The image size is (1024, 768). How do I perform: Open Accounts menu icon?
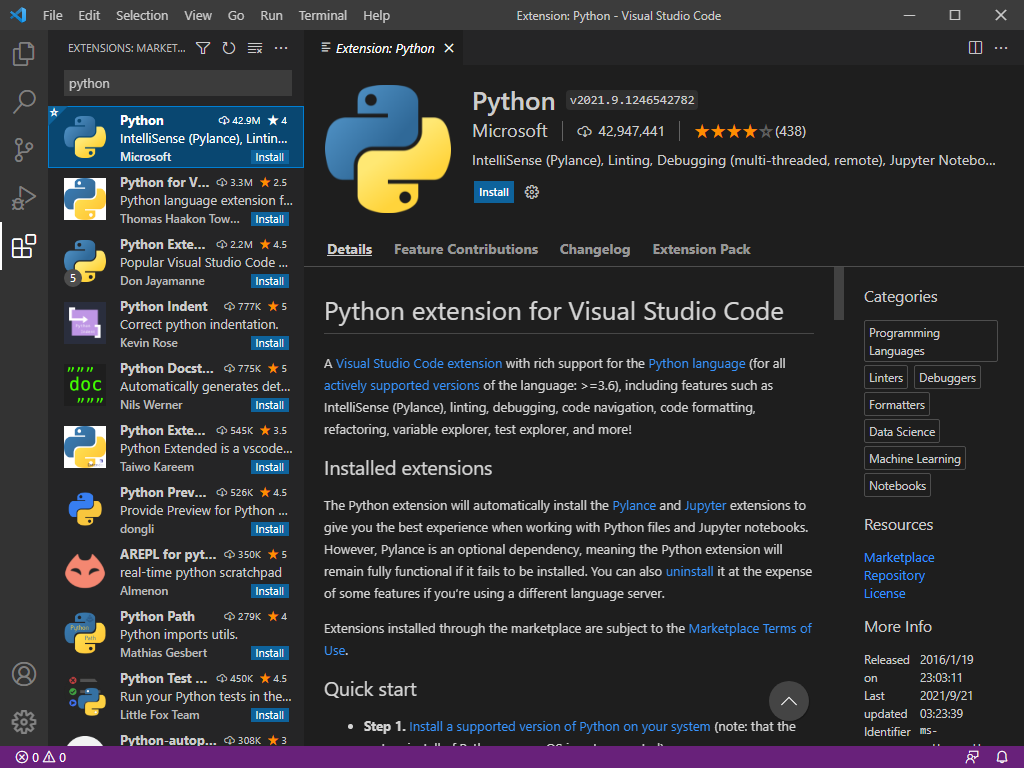tap(24, 674)
